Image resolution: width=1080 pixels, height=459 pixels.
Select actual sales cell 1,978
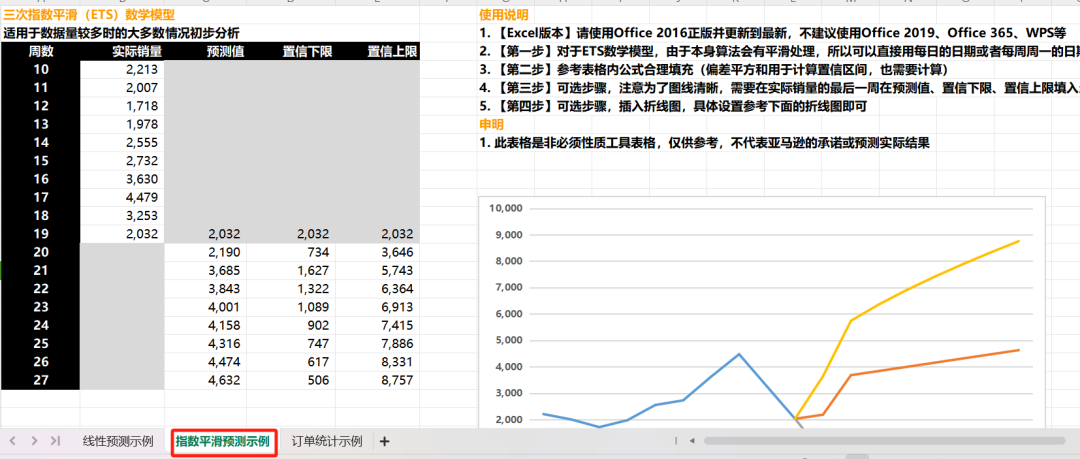click(x=122, y=124)
